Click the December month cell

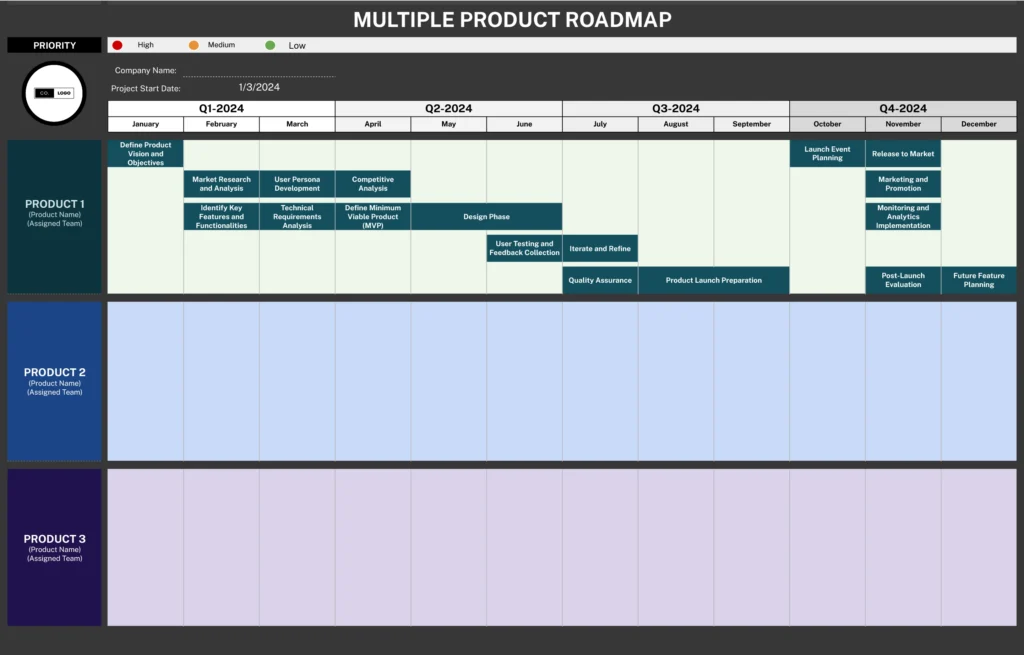point(979,124)
